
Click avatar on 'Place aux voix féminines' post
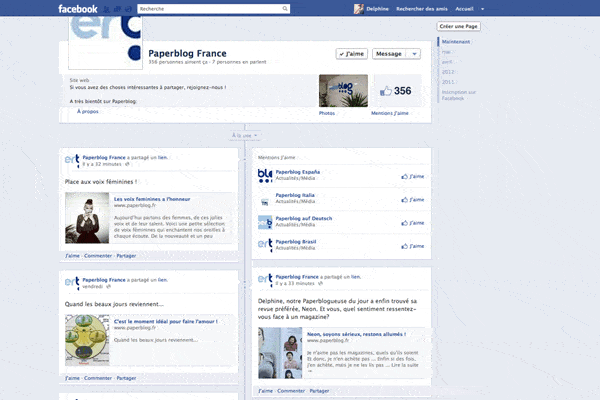tap(72, 161)
